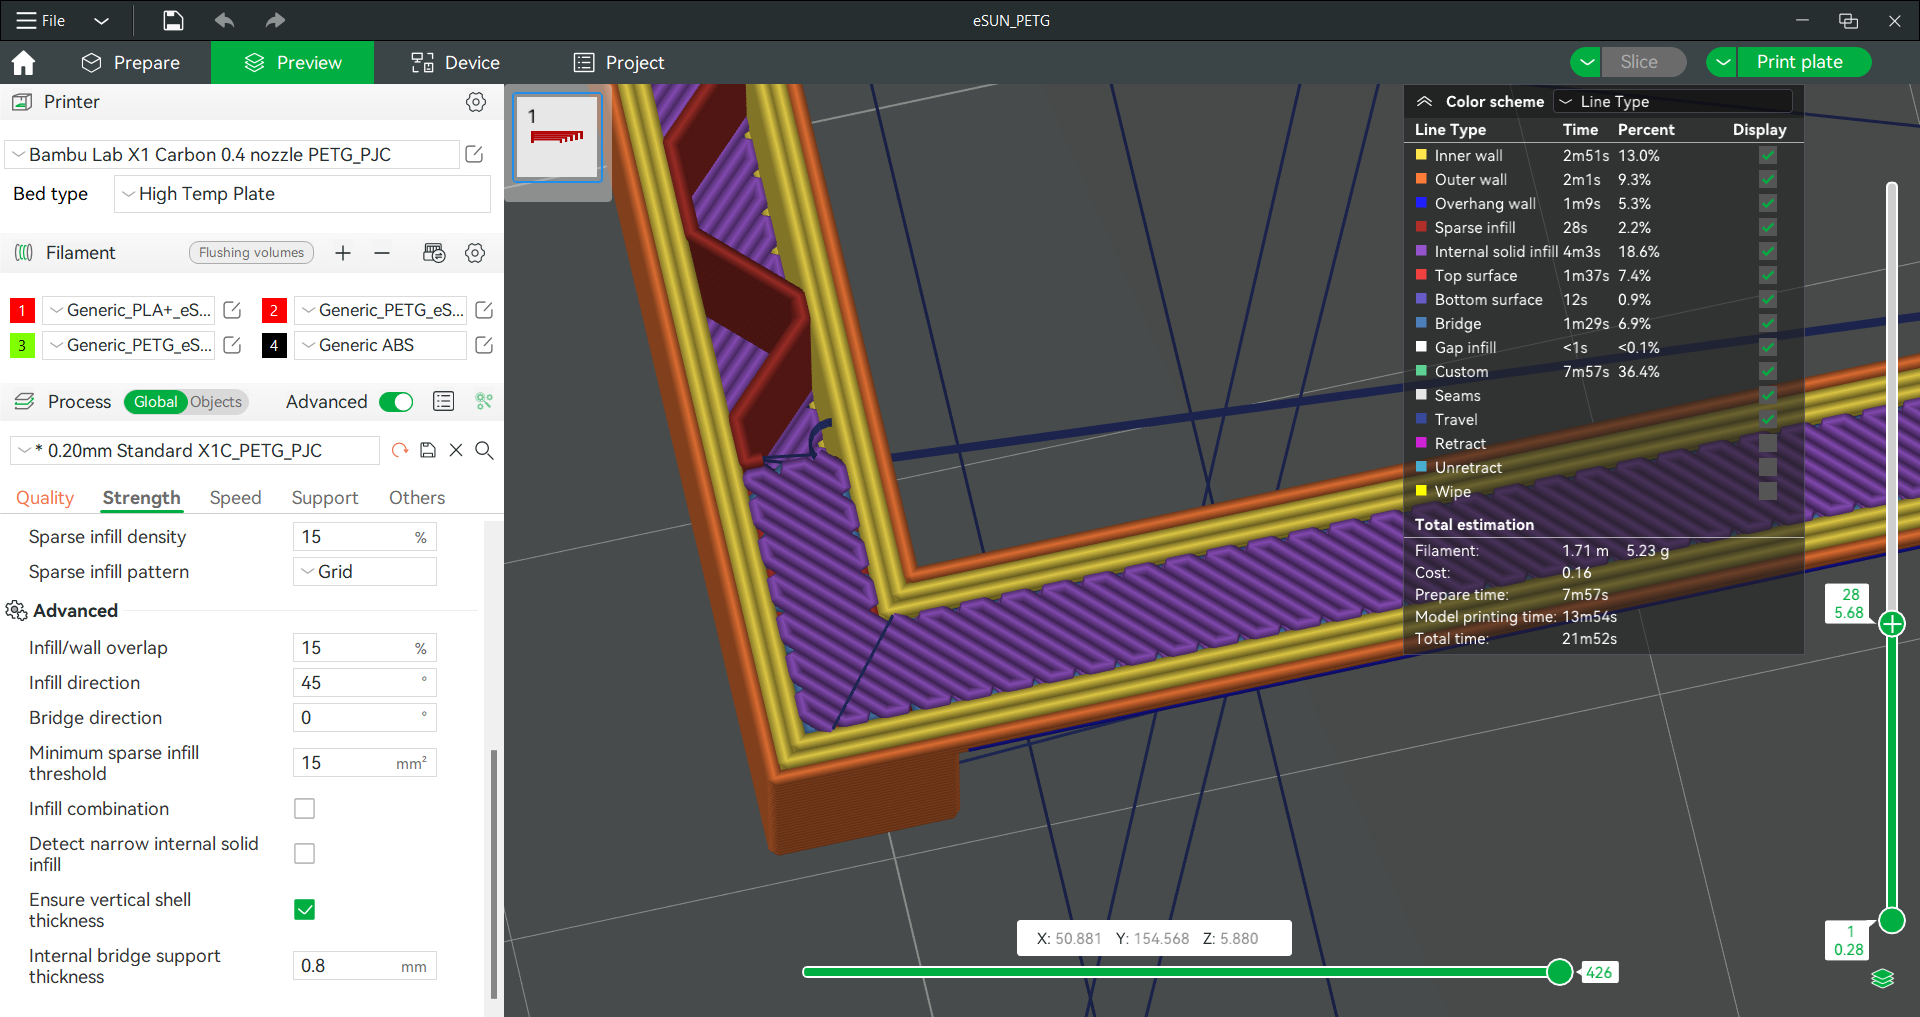This screenshot has height=1017, width=1920.
Task: Open the Bed type dropdown
Action: pos(302,193)
